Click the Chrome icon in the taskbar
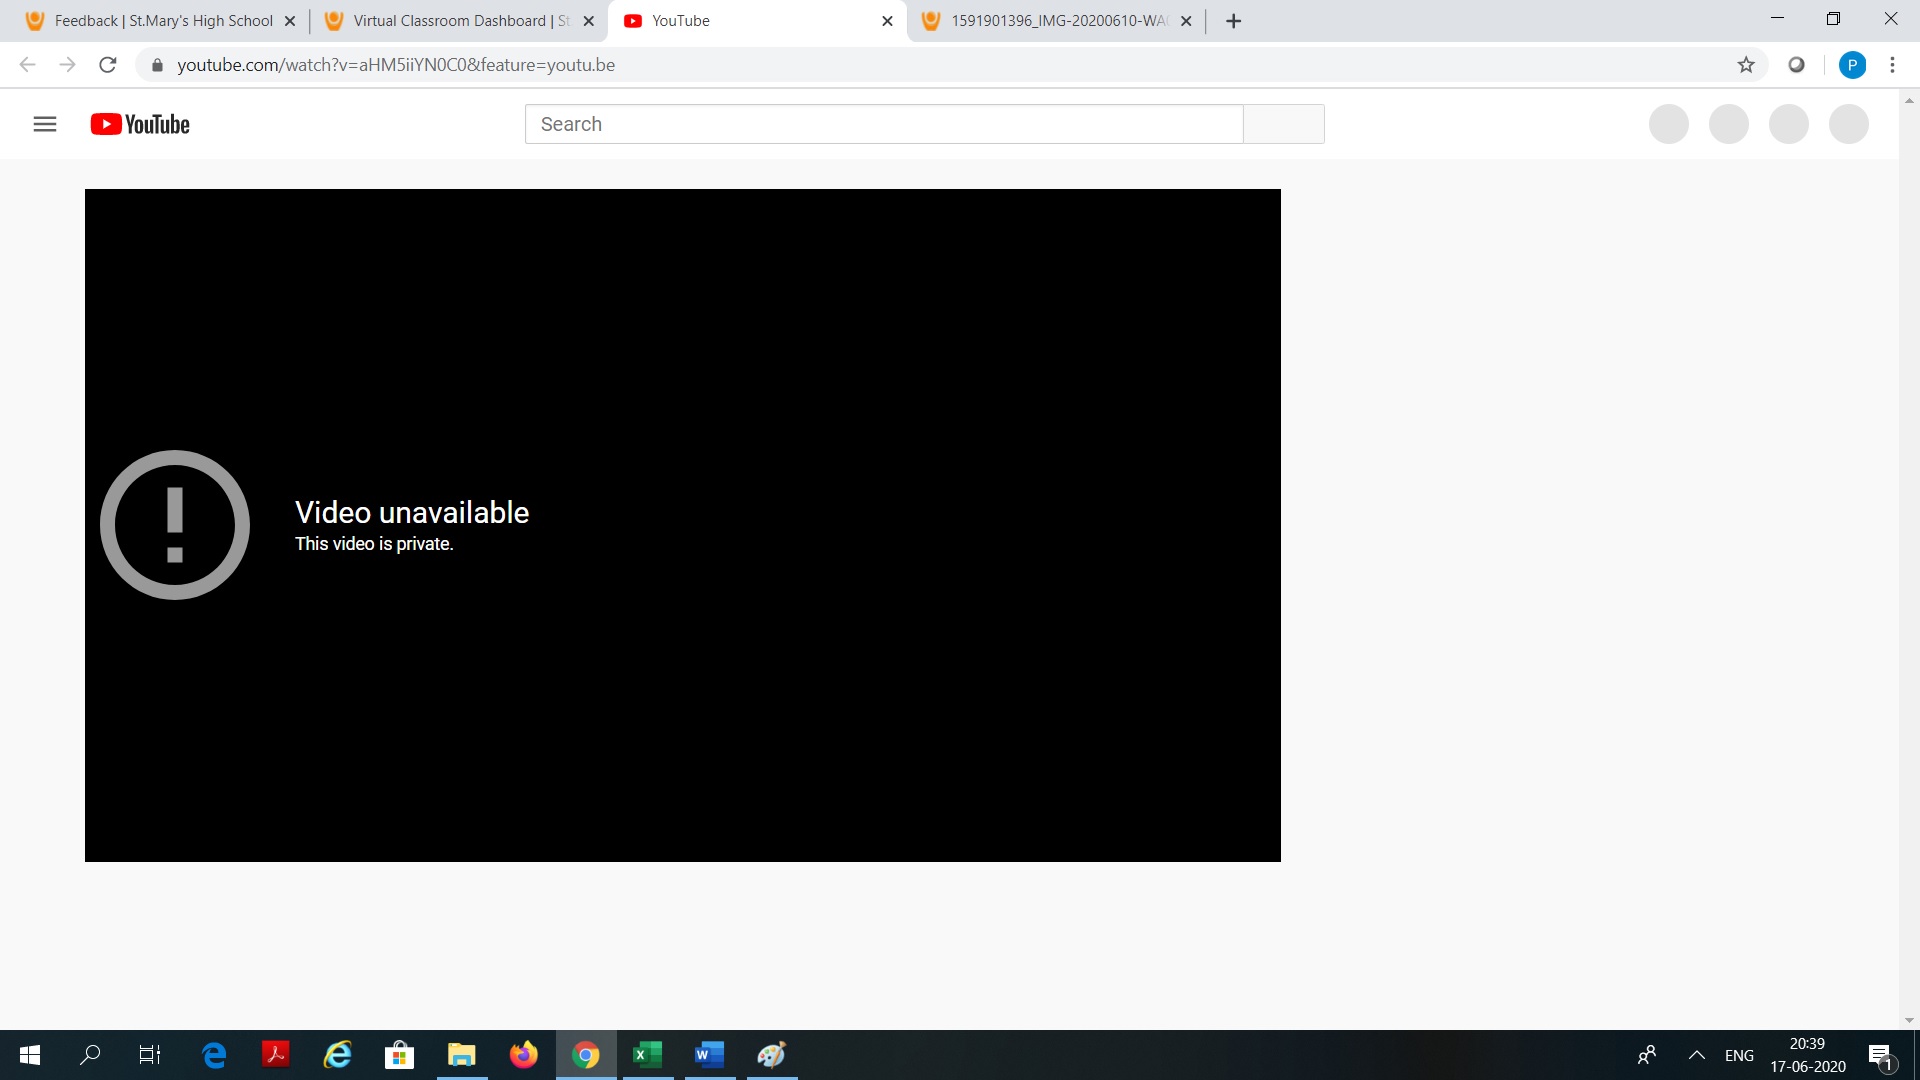1920x1080 pixels. point(586,1055)
